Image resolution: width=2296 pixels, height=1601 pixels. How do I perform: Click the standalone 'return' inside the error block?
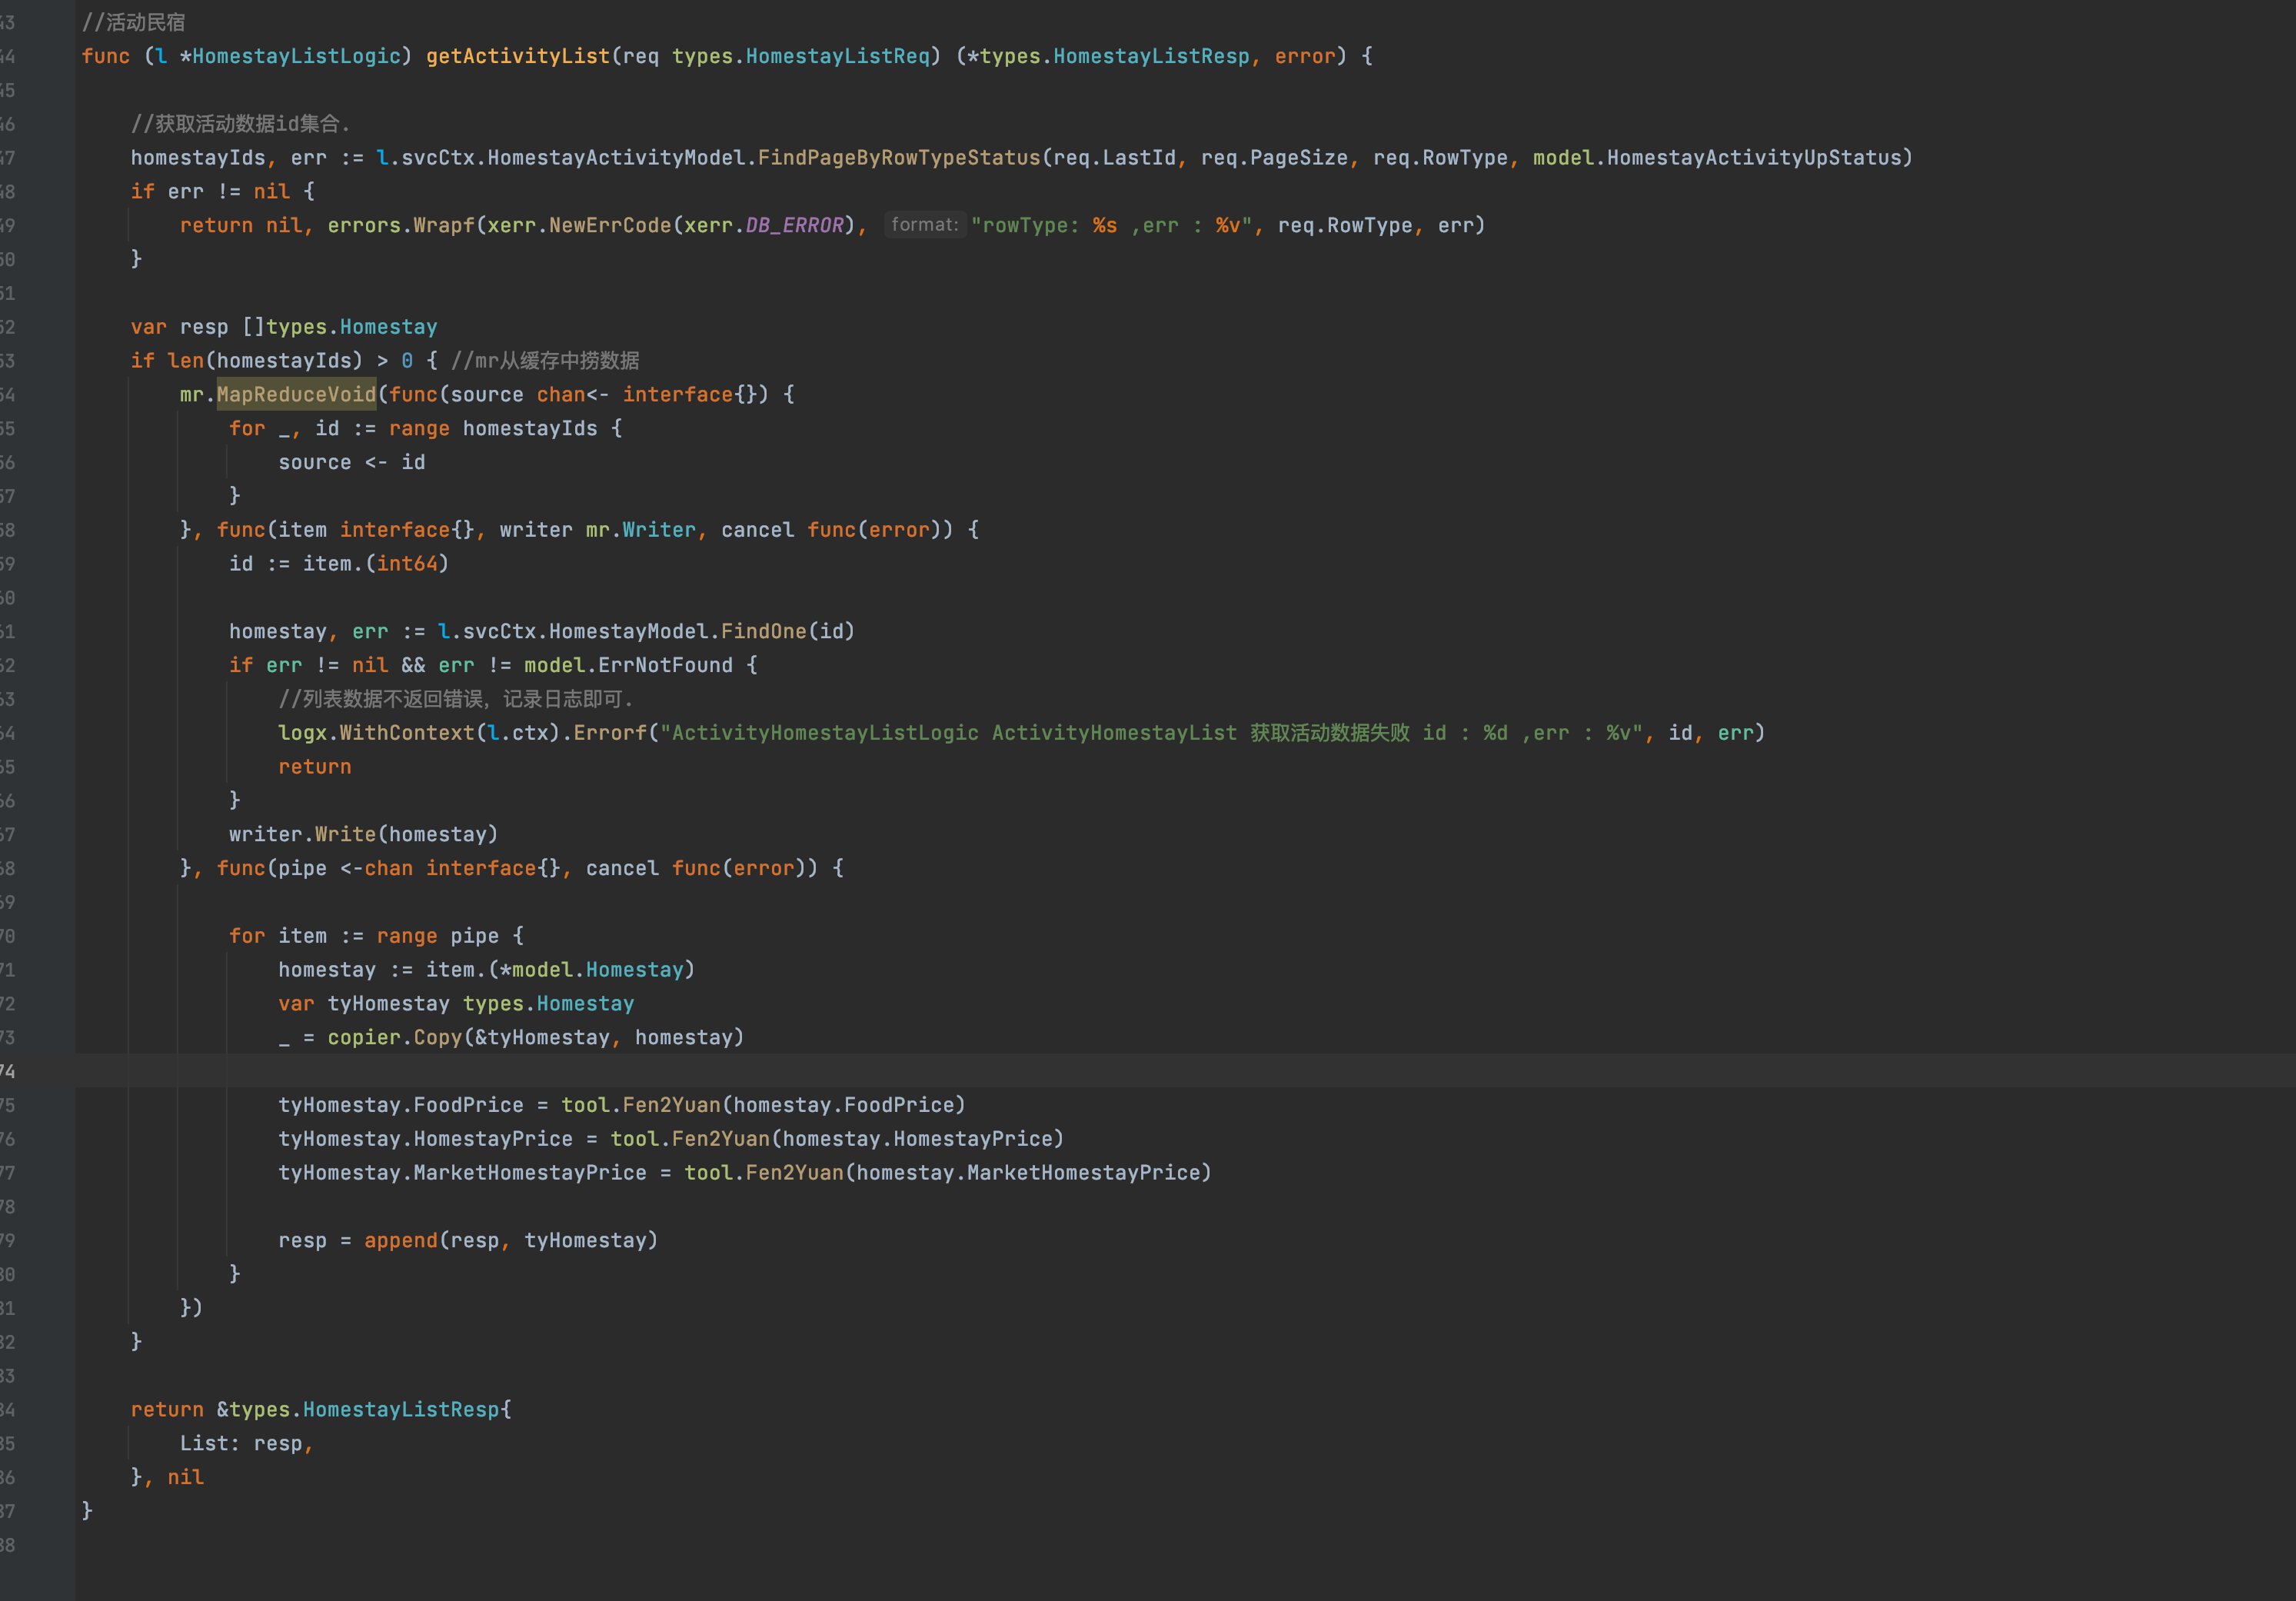coord(315,767)
